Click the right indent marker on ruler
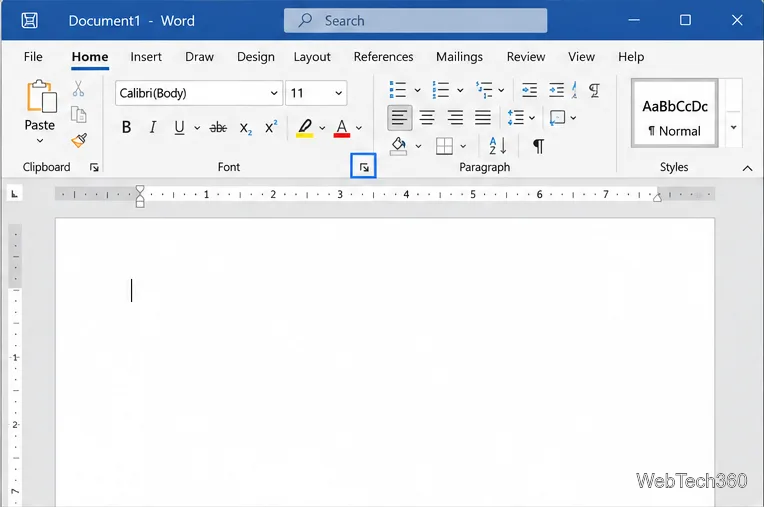The width and height of the screenshot is (764, 507). [657, 197]
